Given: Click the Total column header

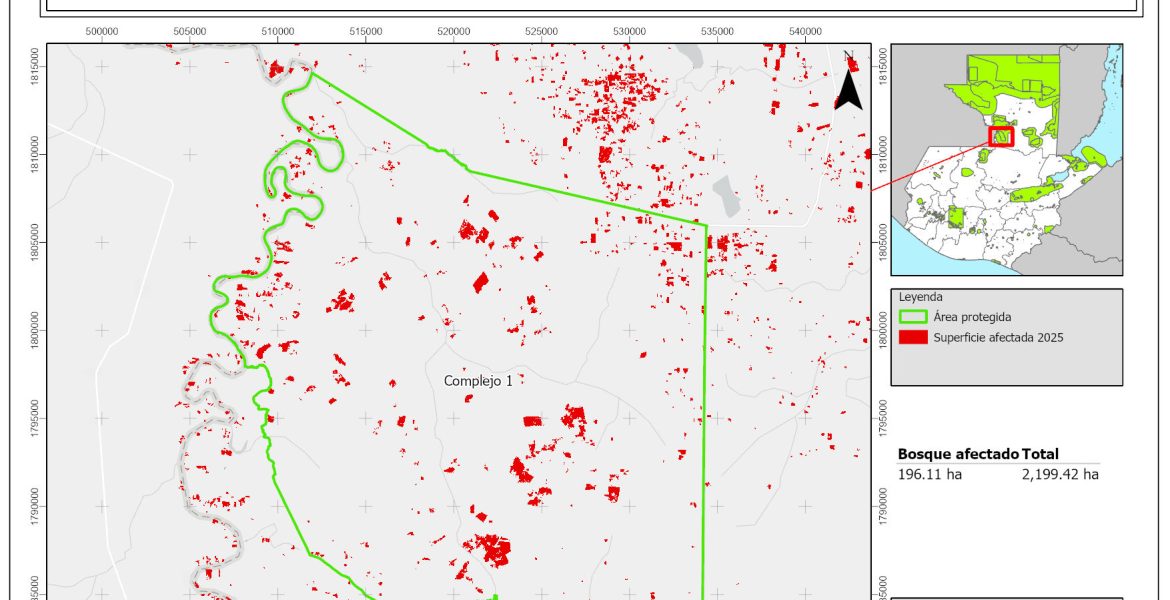Looking at the screenshot, I should click(1040, 454).
